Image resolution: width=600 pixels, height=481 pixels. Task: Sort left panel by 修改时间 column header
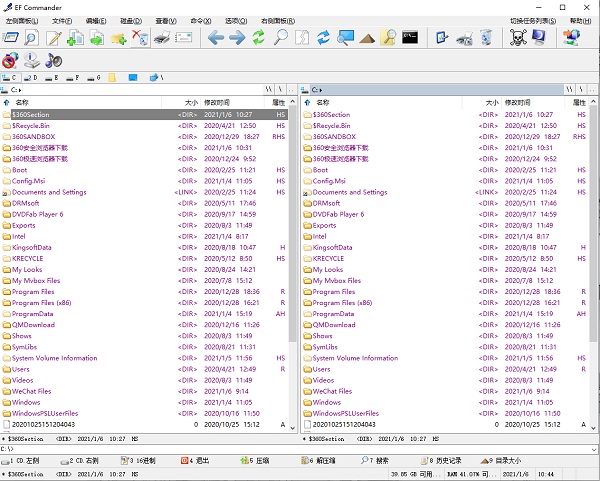point(217,102)
